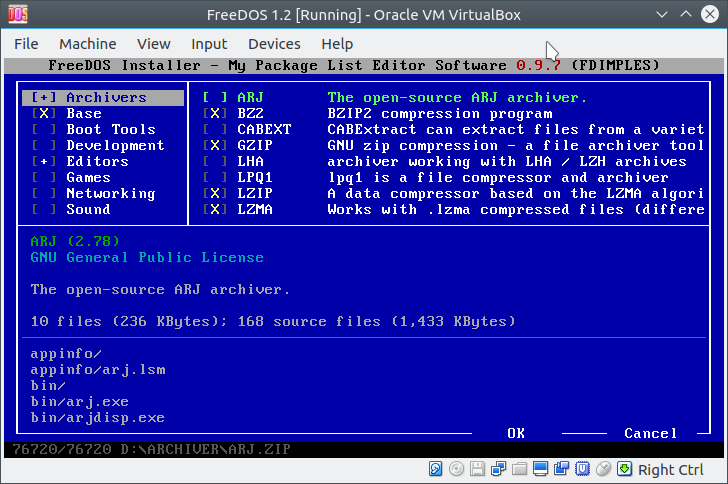Toggle the Archivers group marker

pos(44,97)
